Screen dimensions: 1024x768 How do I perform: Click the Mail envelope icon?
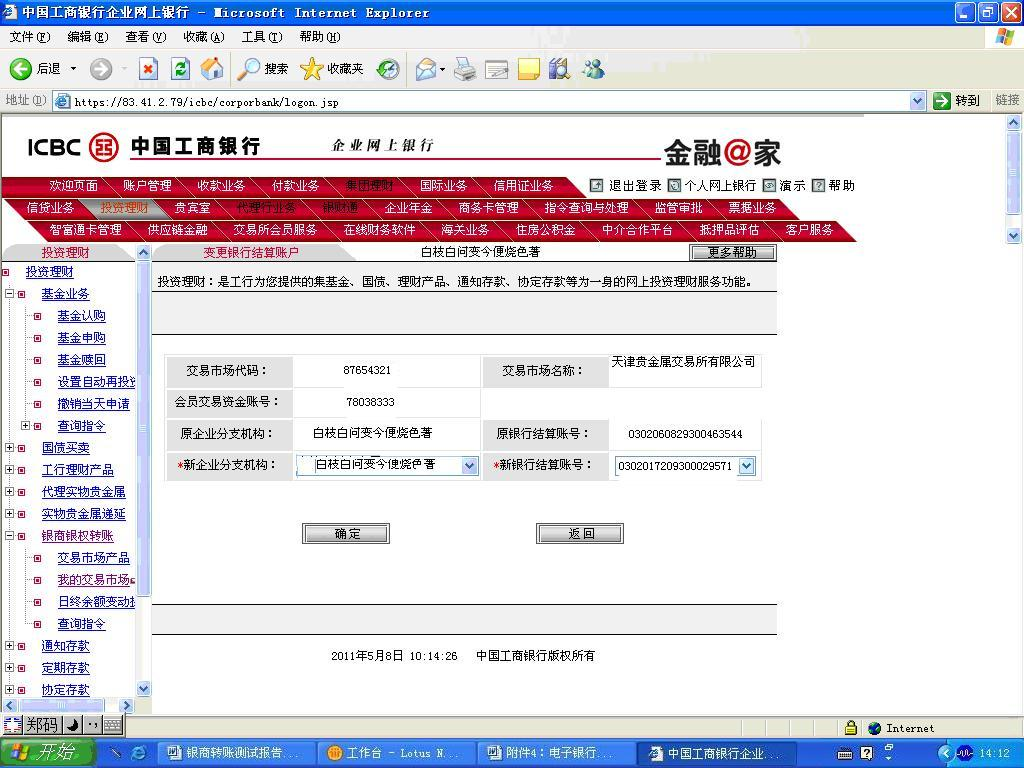(425, 69)
